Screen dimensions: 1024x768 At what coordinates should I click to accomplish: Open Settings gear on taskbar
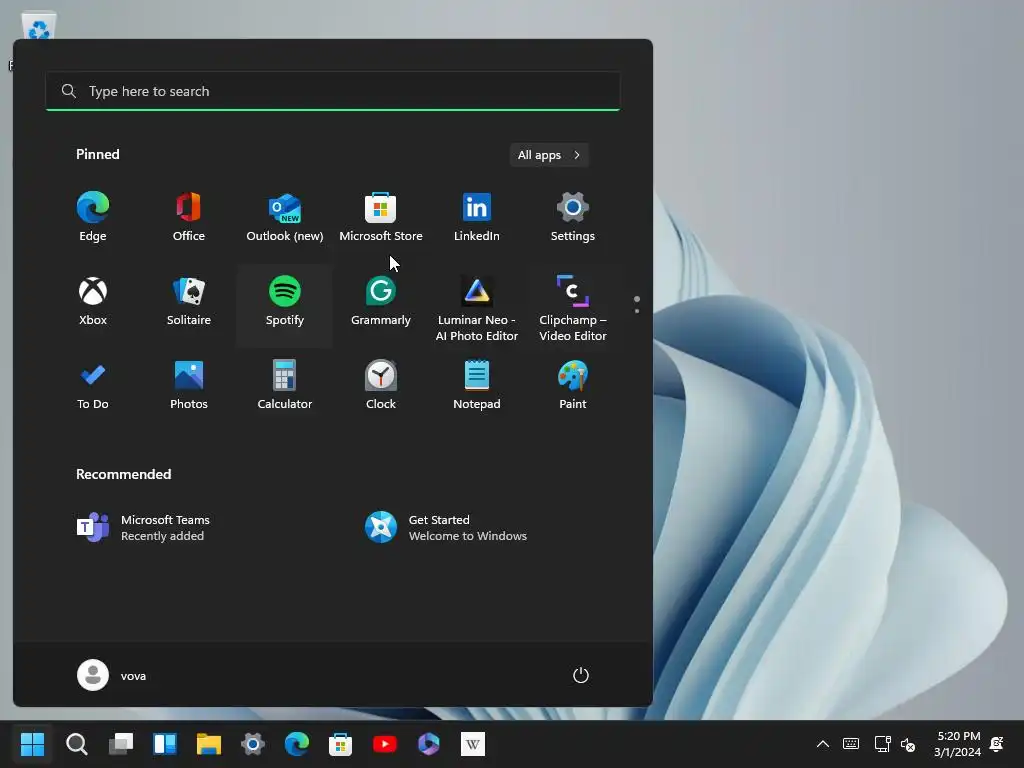[x=253, y=744]
